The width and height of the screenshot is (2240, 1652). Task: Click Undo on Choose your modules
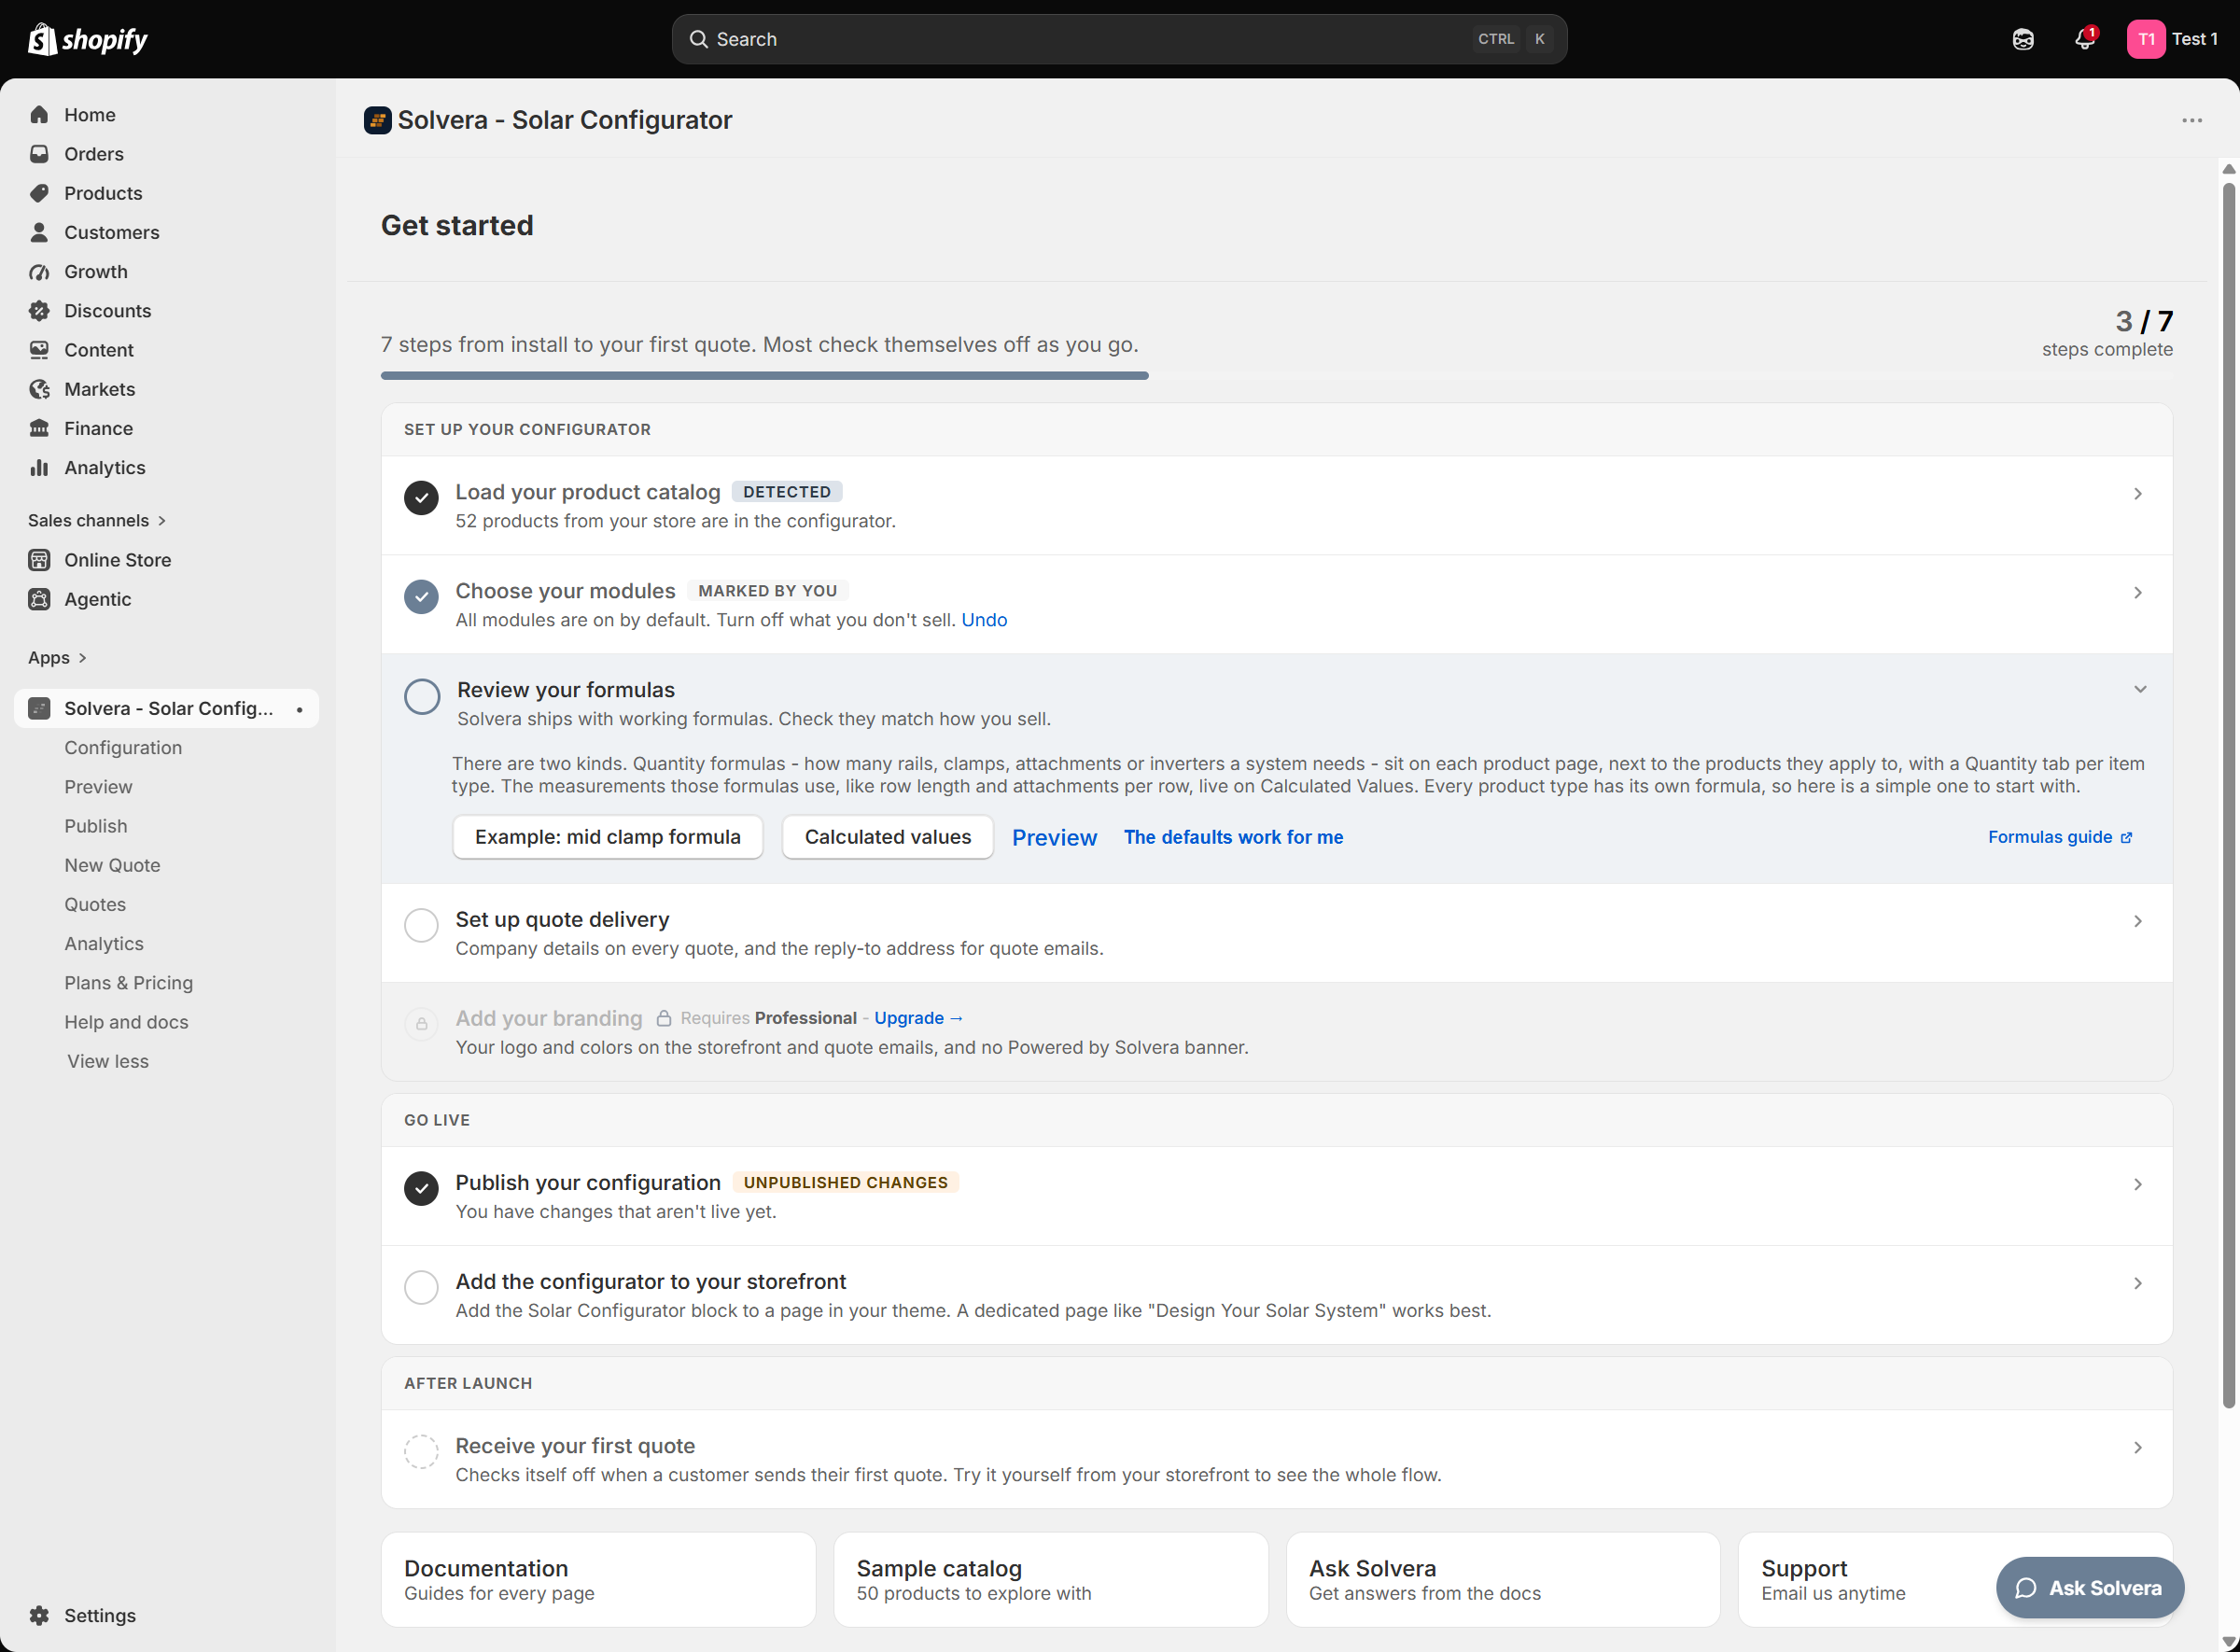984,621
